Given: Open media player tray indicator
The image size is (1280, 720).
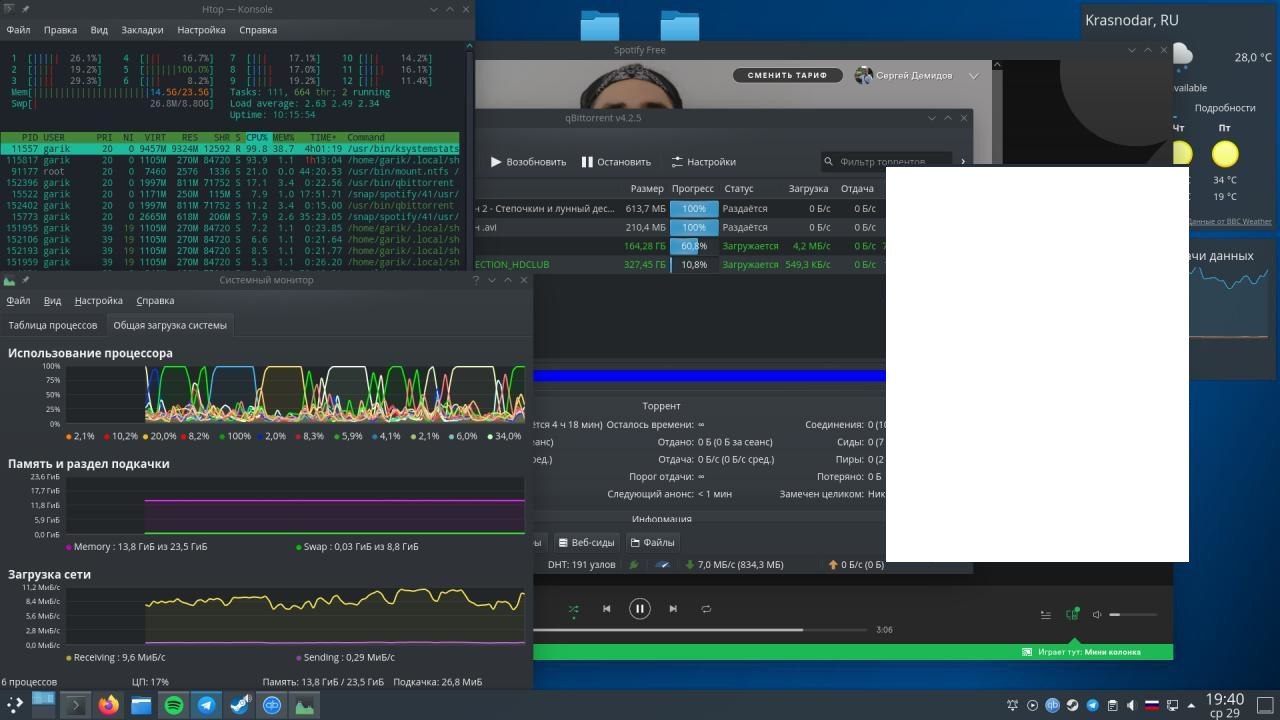Looking at the screenshot, I should (x=1032, y=705).
